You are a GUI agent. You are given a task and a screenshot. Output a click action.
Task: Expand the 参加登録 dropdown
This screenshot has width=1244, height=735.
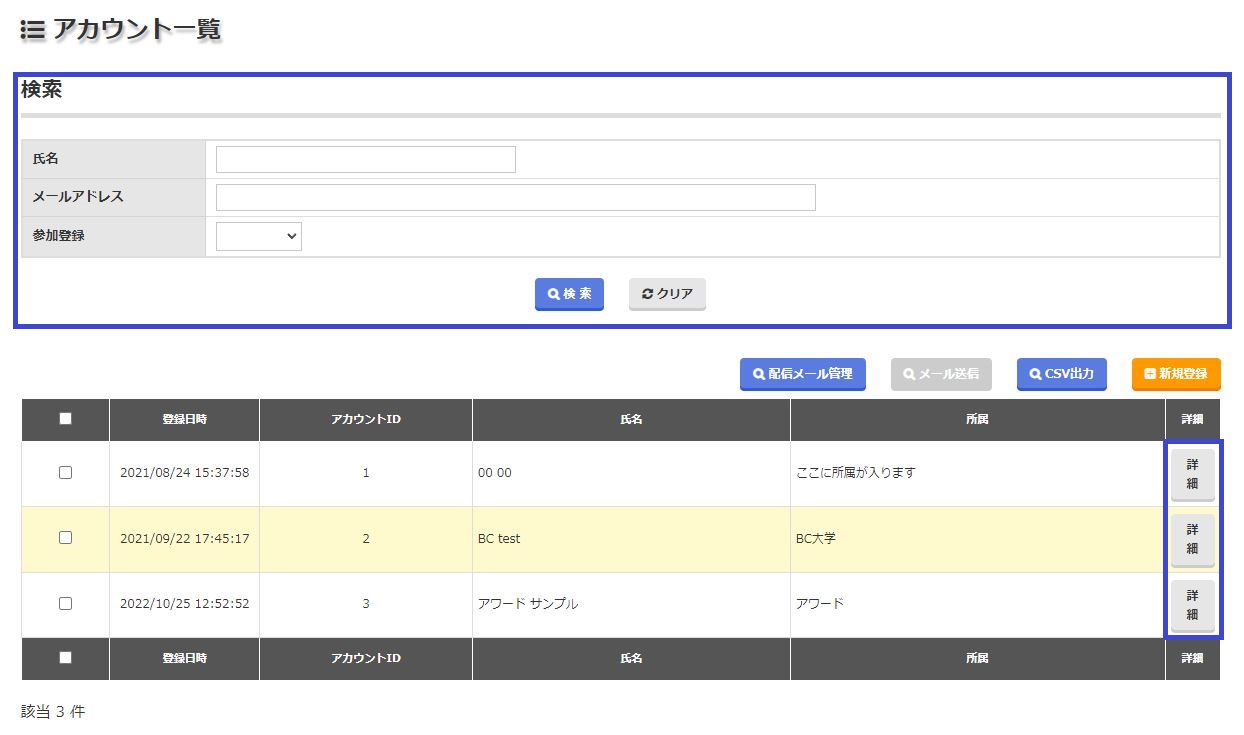(259, 236)
